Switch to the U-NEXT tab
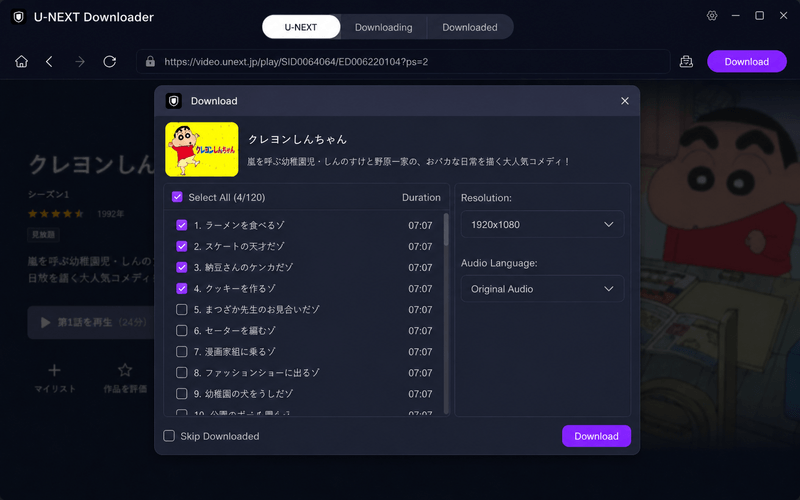The width and height of the screenshot is (800, 500). coord(301,27)
